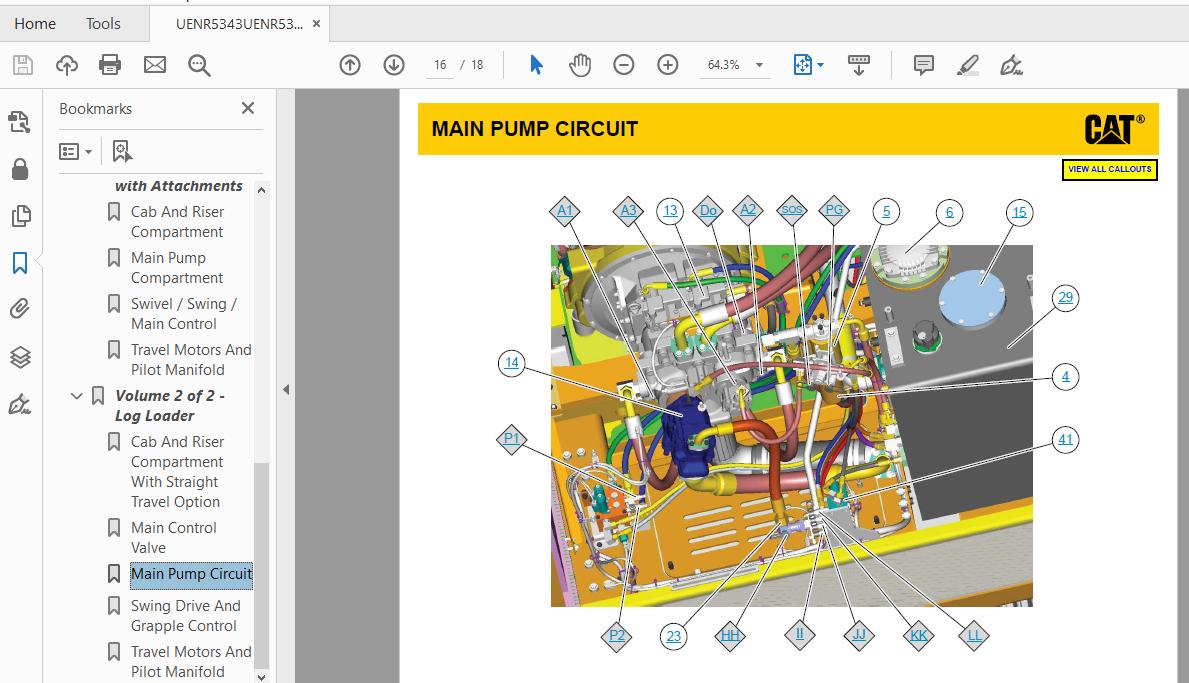Open the Attachments paperclip panel
1189x683 pixels.
pyautogui.click(x=20, y=309)
